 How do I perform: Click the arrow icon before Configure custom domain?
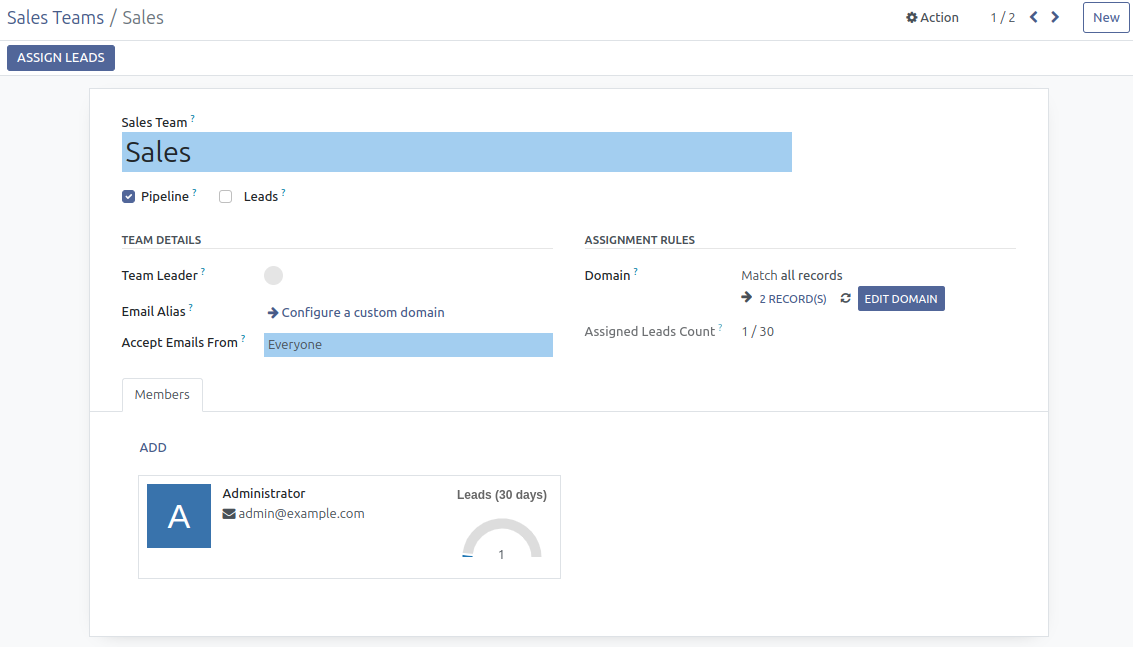273,313
